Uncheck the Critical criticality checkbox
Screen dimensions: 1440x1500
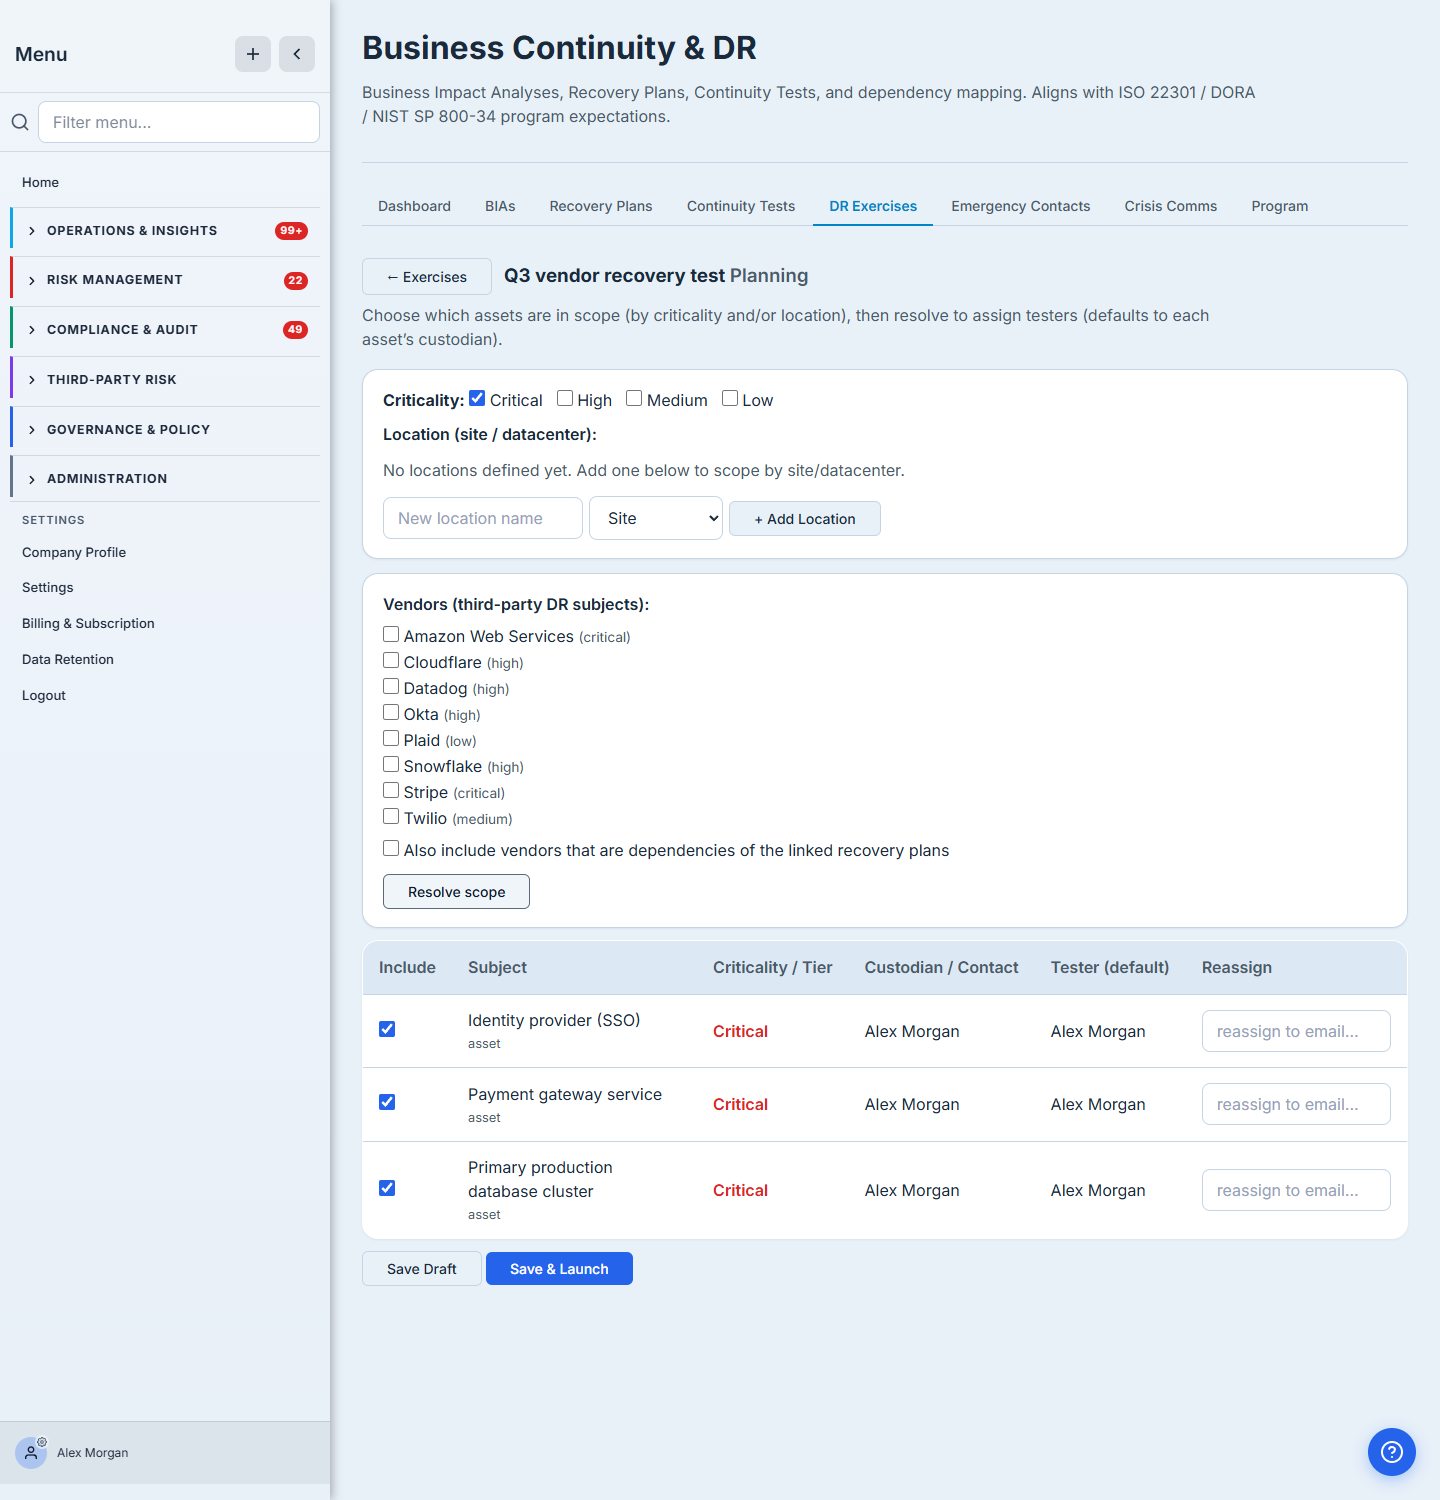pos(477,398)
